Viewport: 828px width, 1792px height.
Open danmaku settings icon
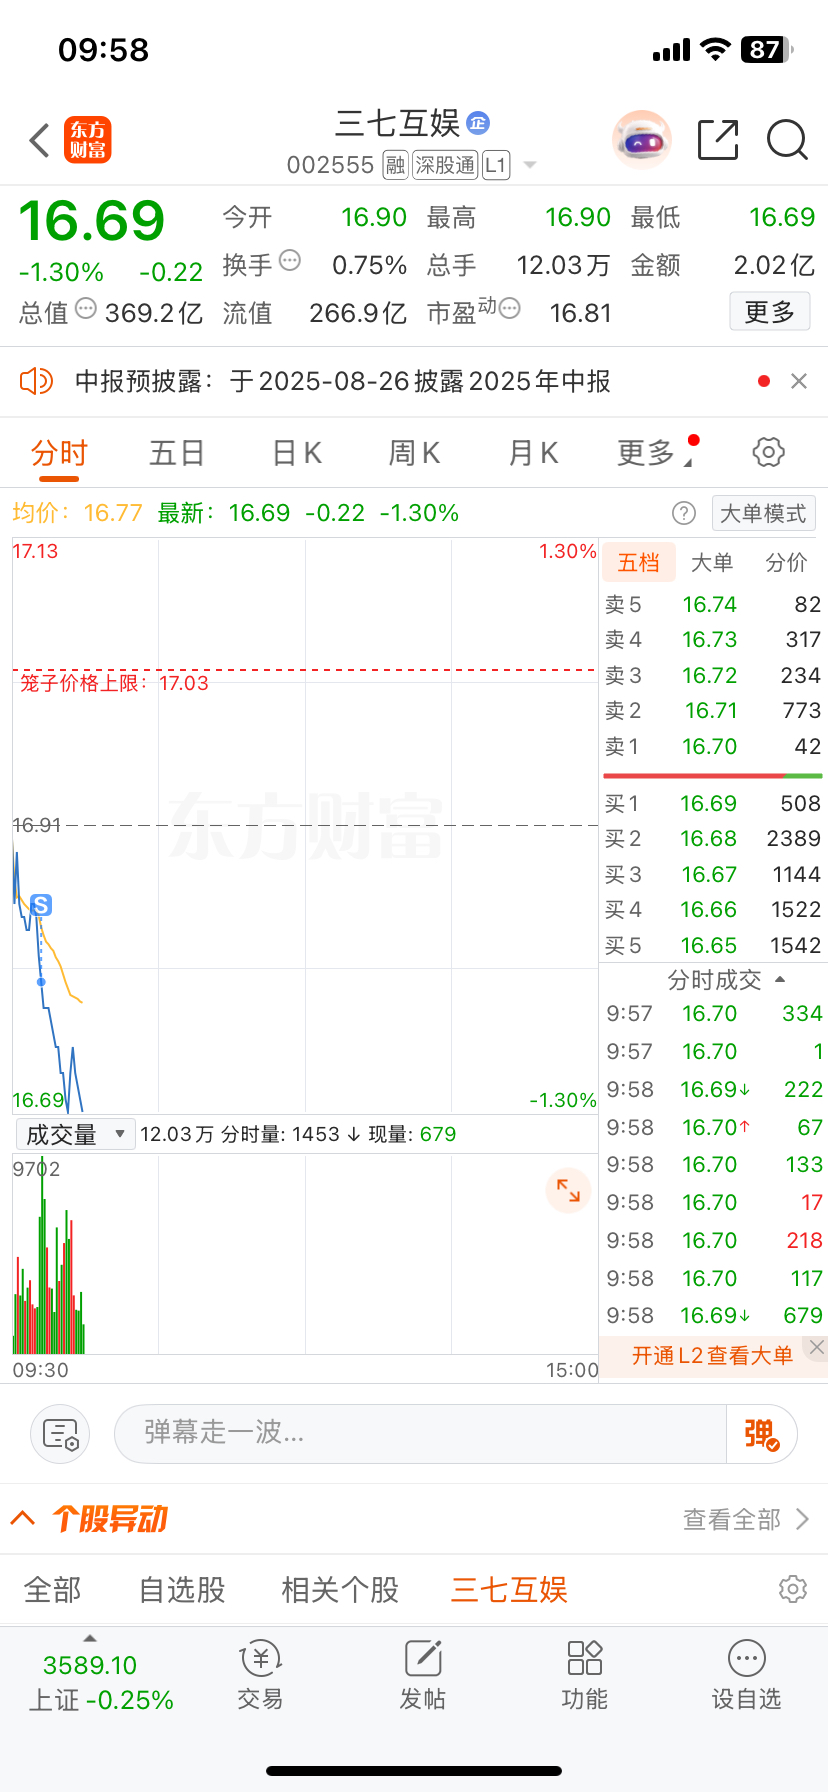click(x=60, y=1434)
